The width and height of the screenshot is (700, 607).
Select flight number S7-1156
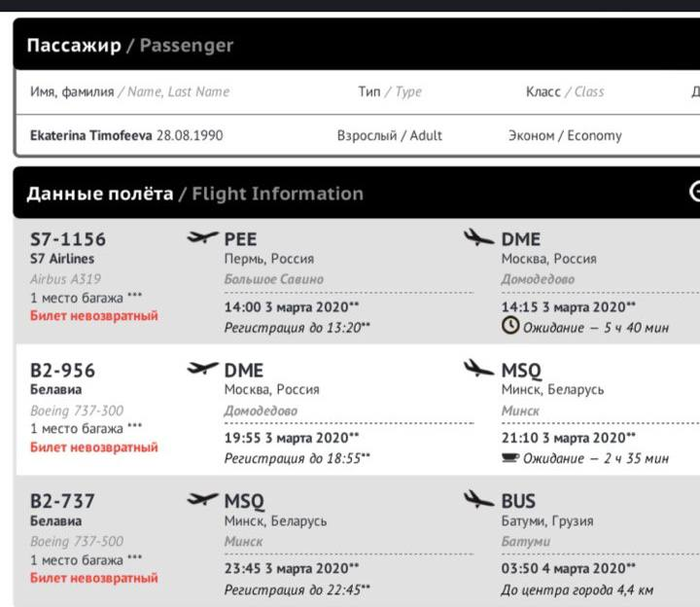(x=68, y=240)
